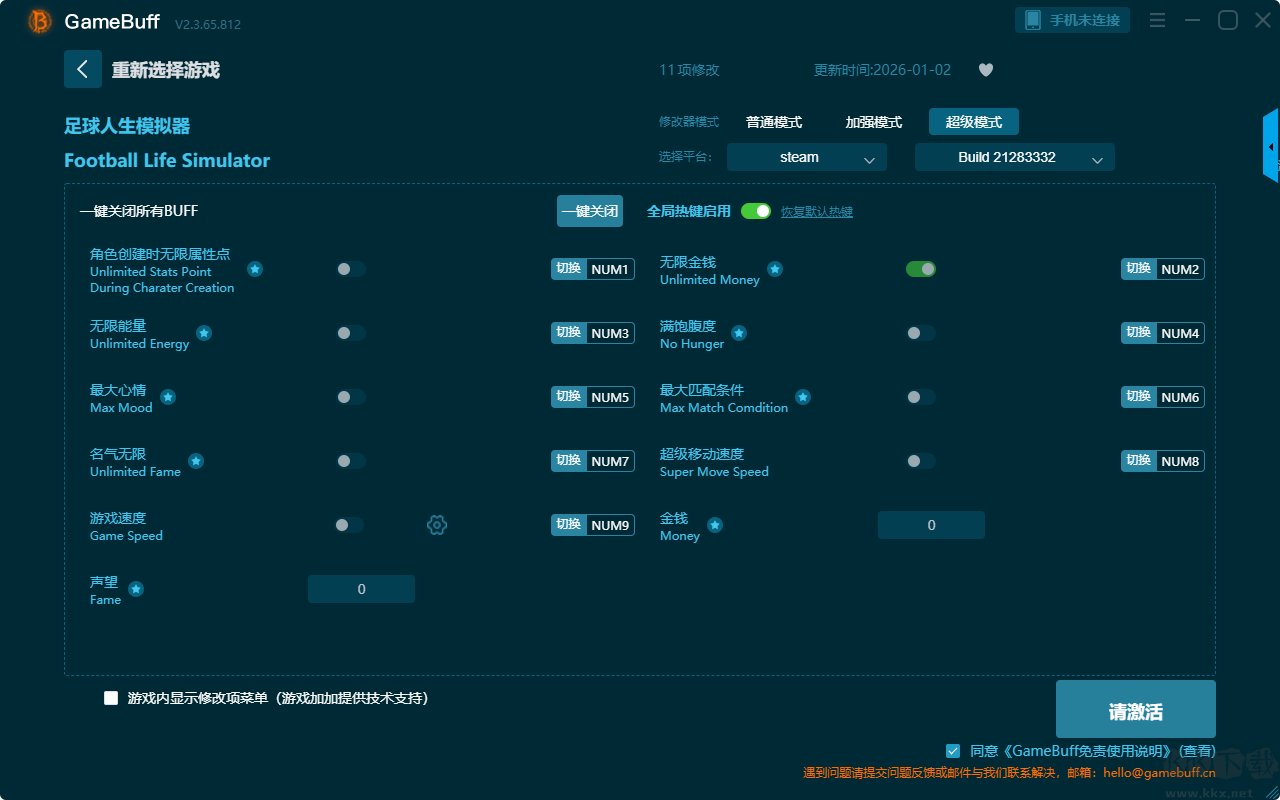
Task: Click the heart favorite icon
Action: [986, 70]
